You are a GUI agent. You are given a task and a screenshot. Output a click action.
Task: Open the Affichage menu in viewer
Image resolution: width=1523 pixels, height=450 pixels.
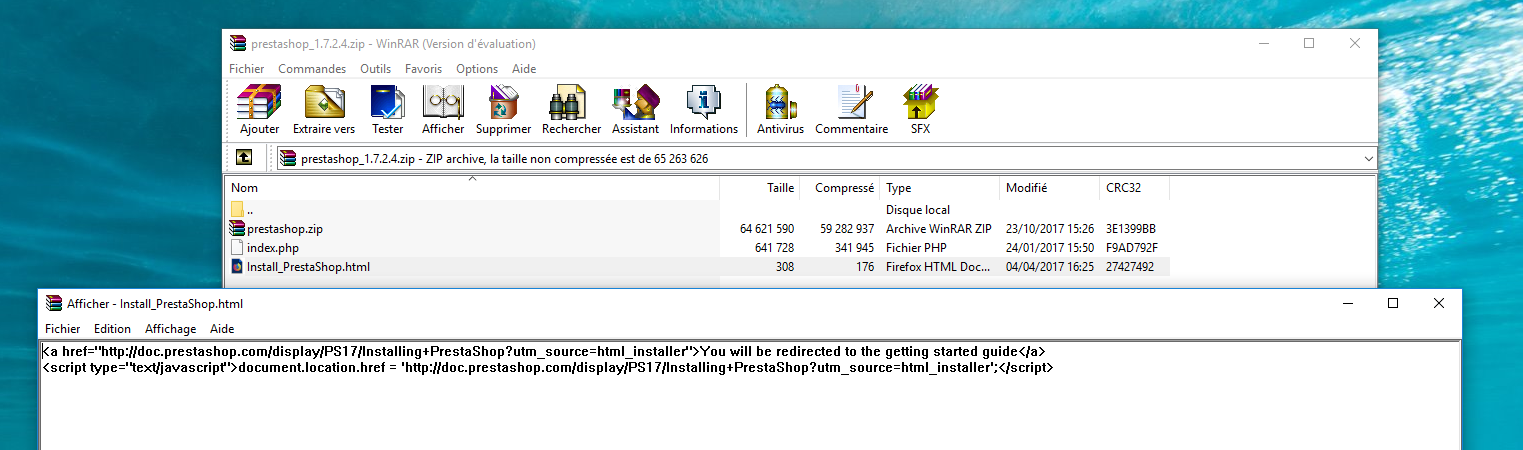pyautogui.click(x=170, y=328)
